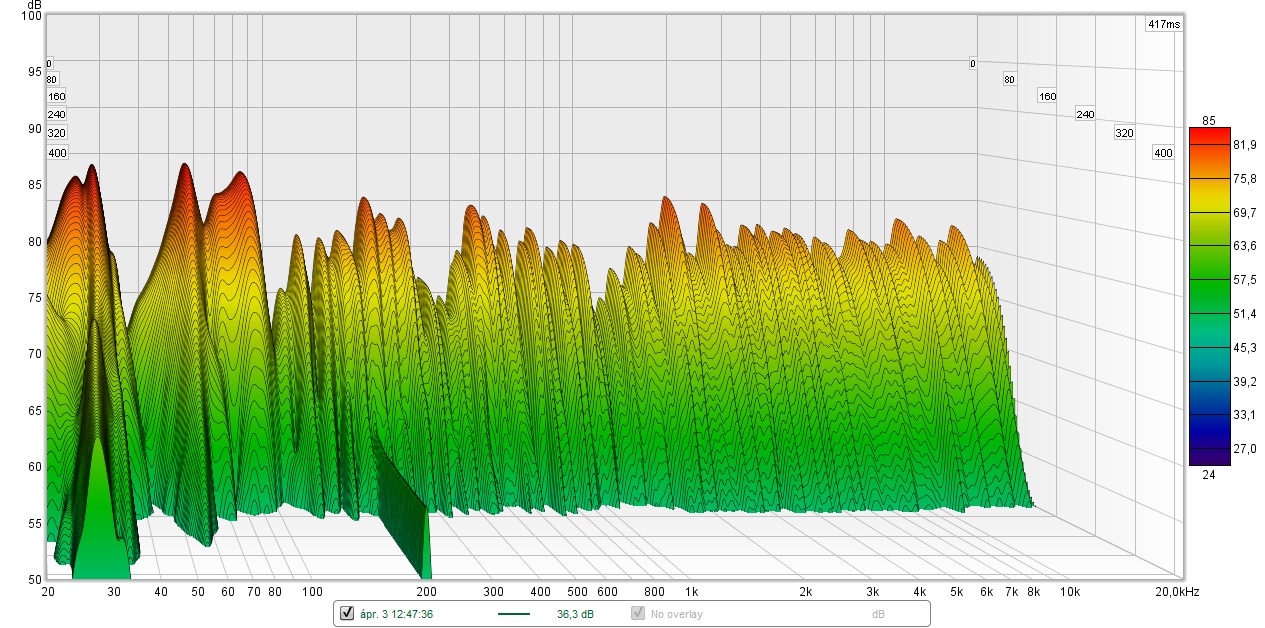Select the 240 time marker on left axis
This screenshot has height=628, width=1265.
click(x=57, y=115)
